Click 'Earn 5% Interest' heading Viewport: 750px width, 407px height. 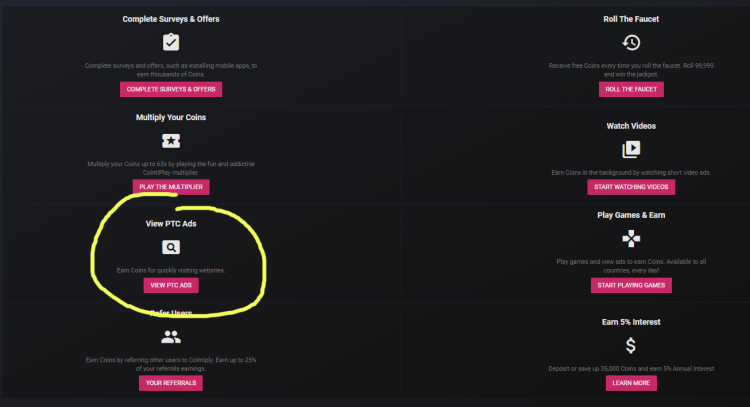(x=631, y=322)
